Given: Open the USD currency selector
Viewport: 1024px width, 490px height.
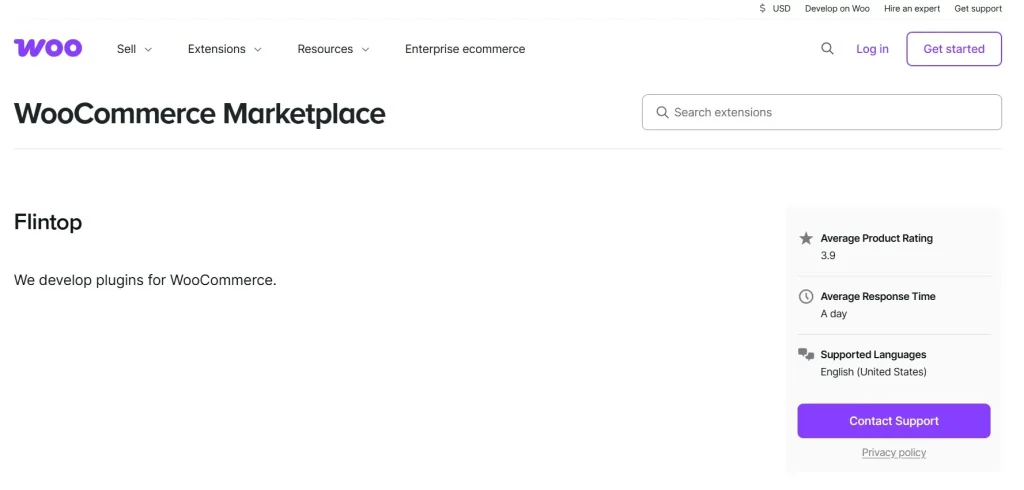Looking at the screenshot, I should (781, 8).
